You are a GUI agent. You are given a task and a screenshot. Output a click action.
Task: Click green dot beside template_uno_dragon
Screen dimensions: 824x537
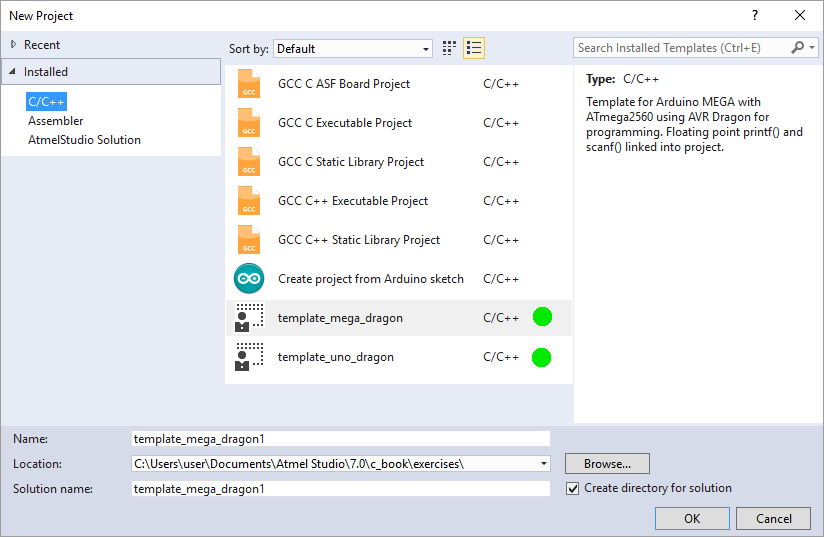tap(542, 357)
